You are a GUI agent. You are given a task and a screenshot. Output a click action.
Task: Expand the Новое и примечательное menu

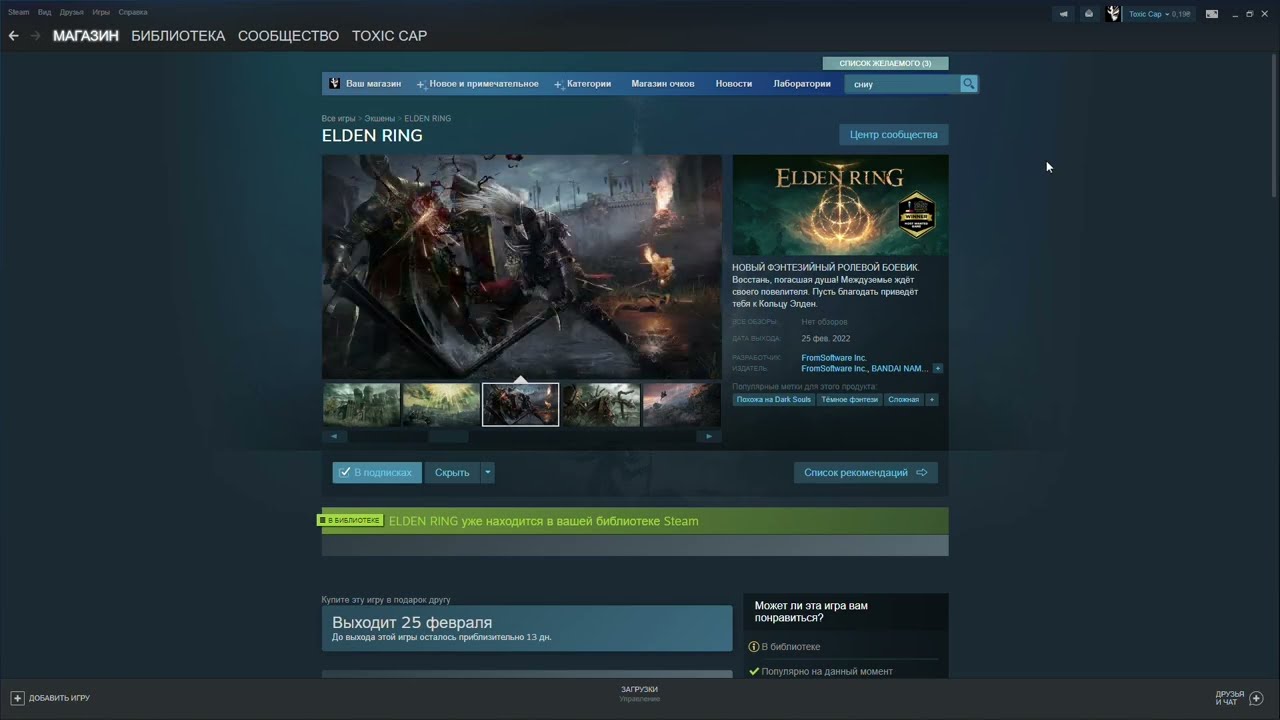(478, 84)
